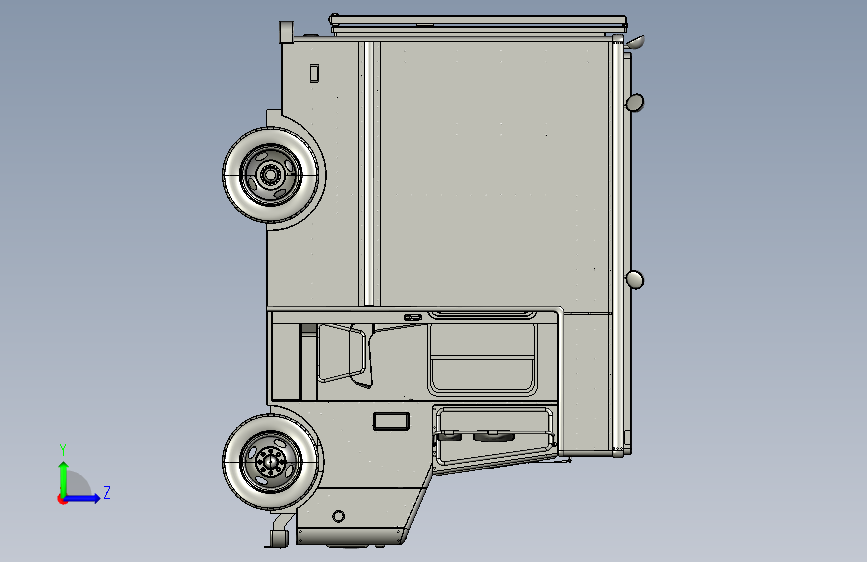
Task: Select the round port on the front bumper section
Action: (338, 516)
